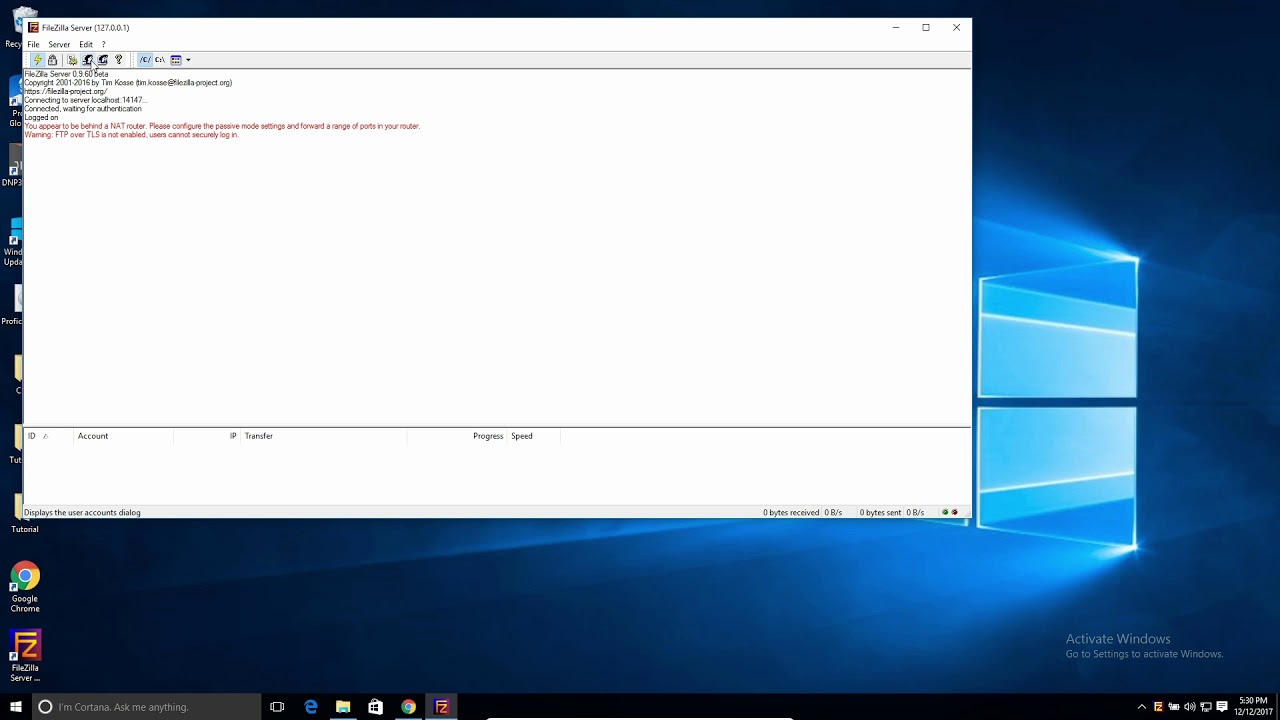Open the File menu
Screen dimensions: 1280x720
(33, 44)
